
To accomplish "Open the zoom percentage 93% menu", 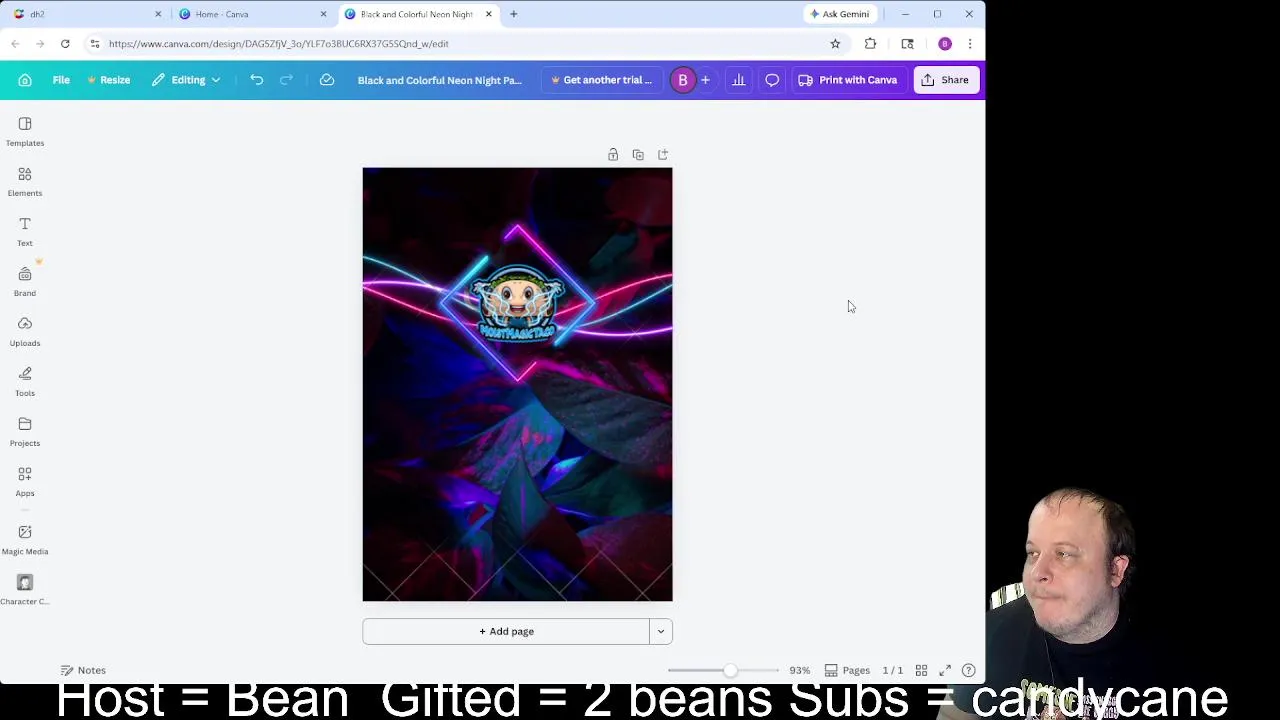I will click(x=799, y=670).
